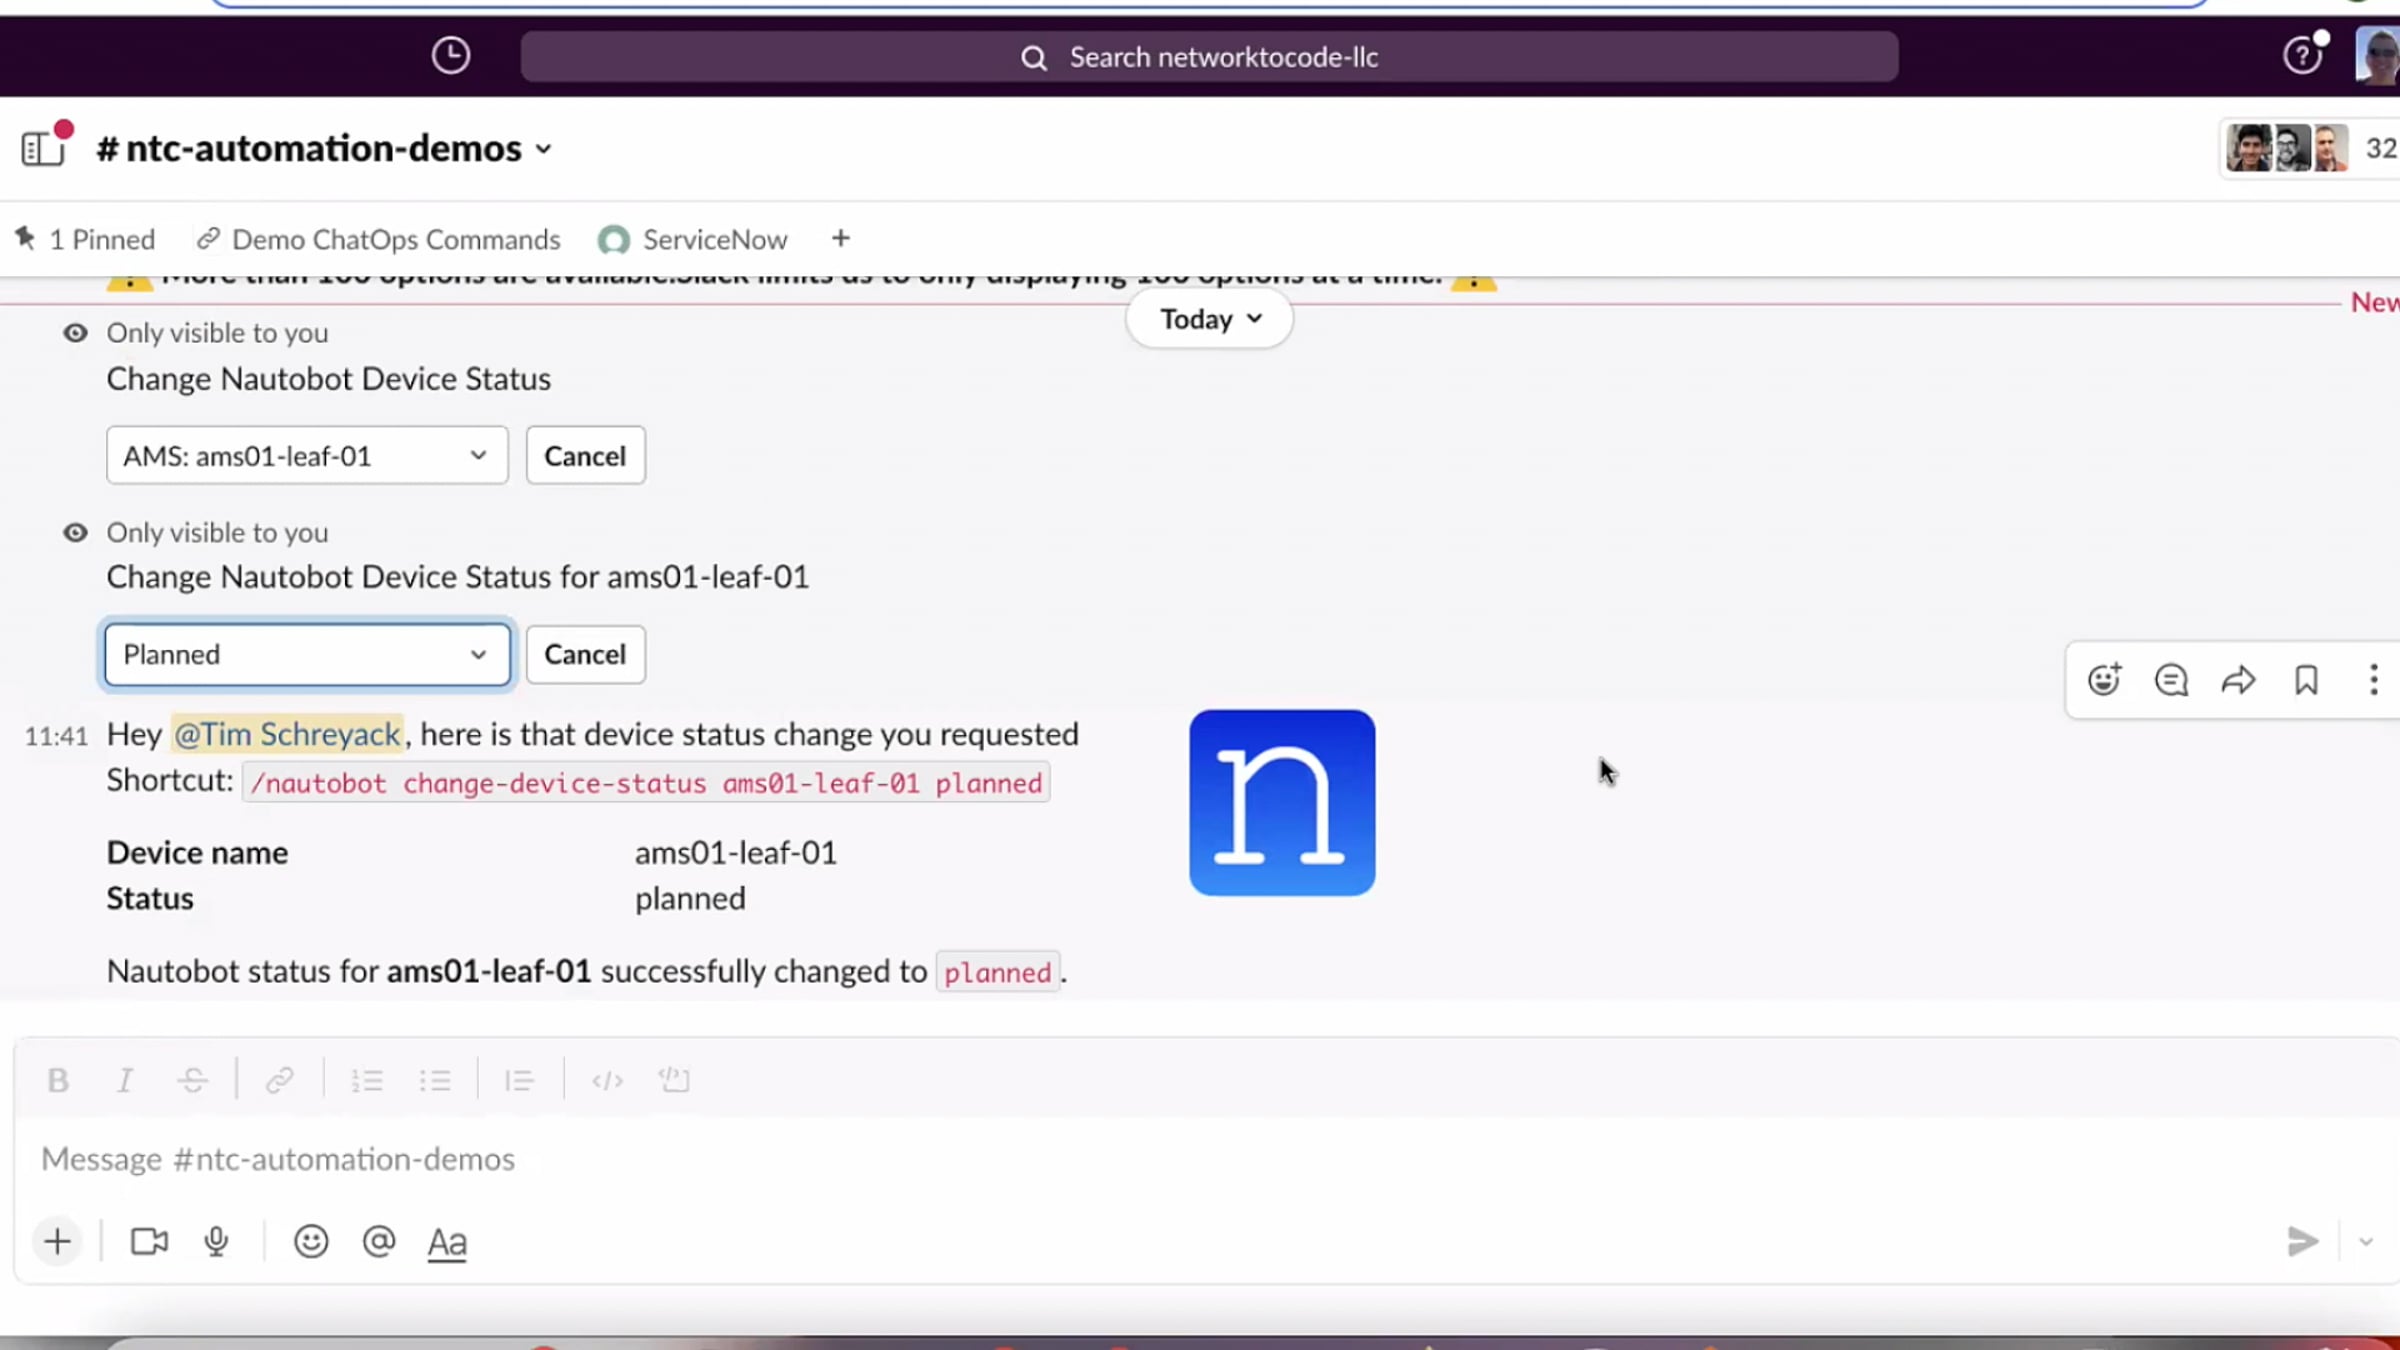Record a video clip

pyautogui.click(x=149, y=1241)
